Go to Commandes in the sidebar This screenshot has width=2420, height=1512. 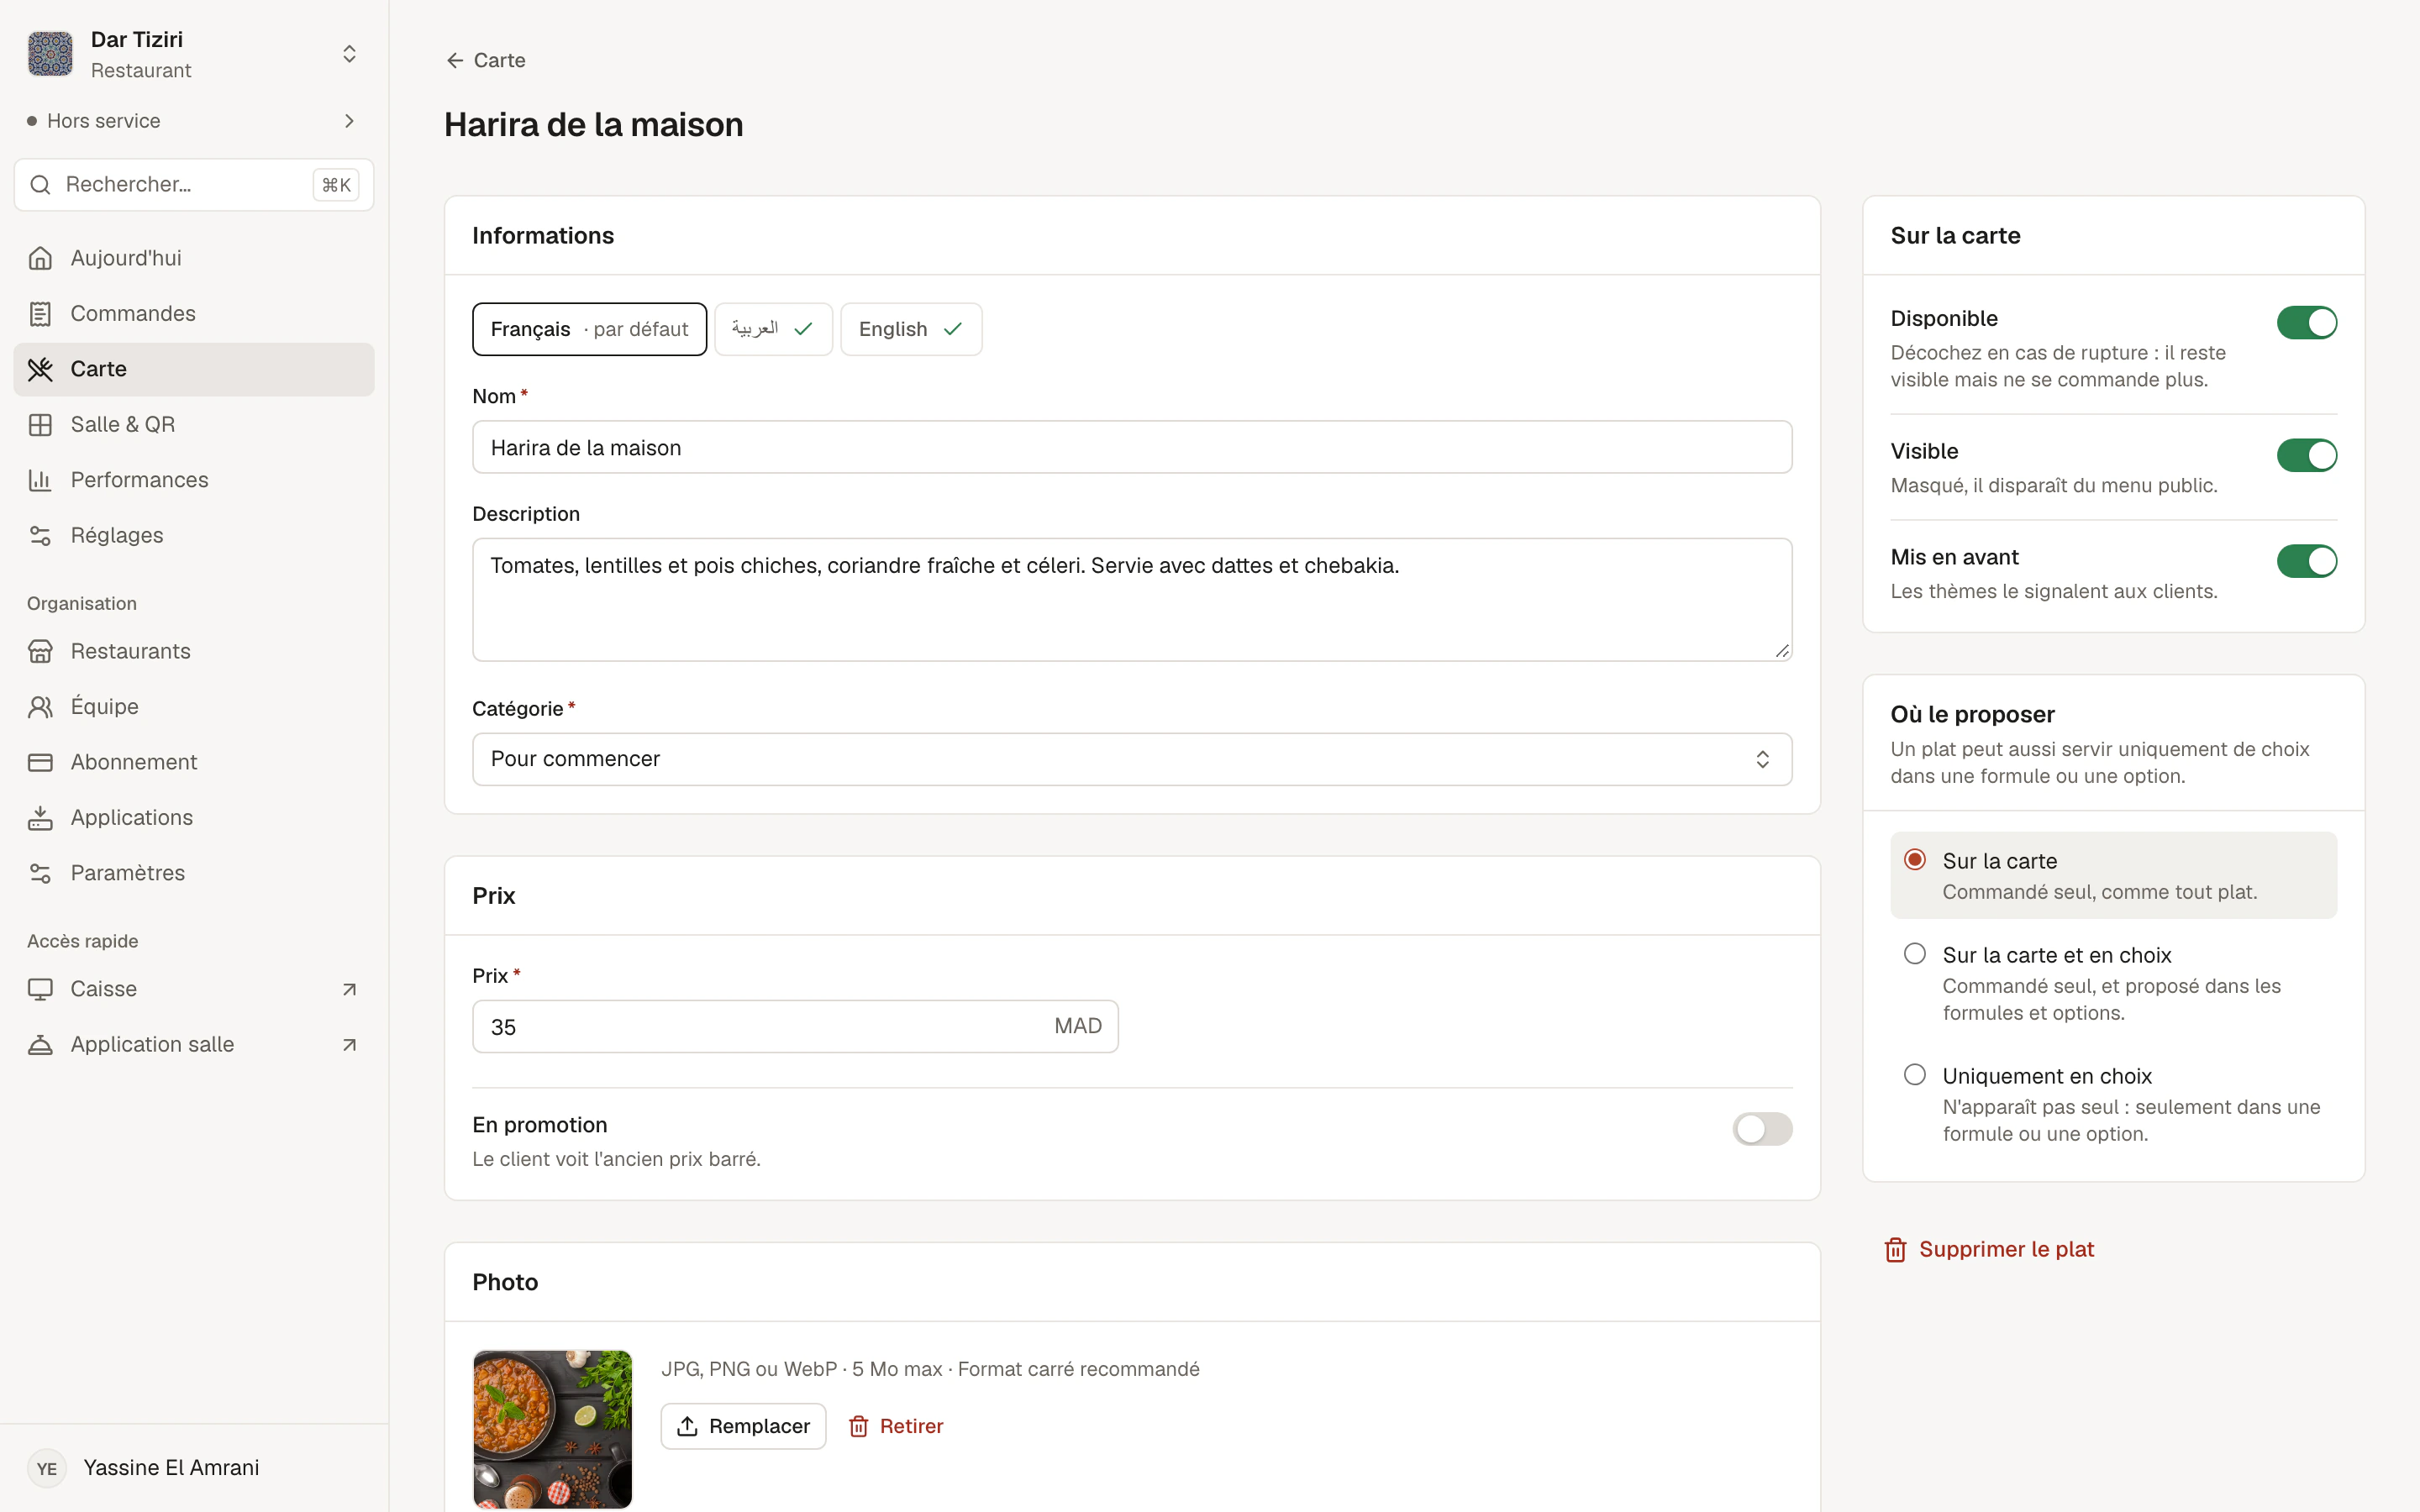(194, 314)
